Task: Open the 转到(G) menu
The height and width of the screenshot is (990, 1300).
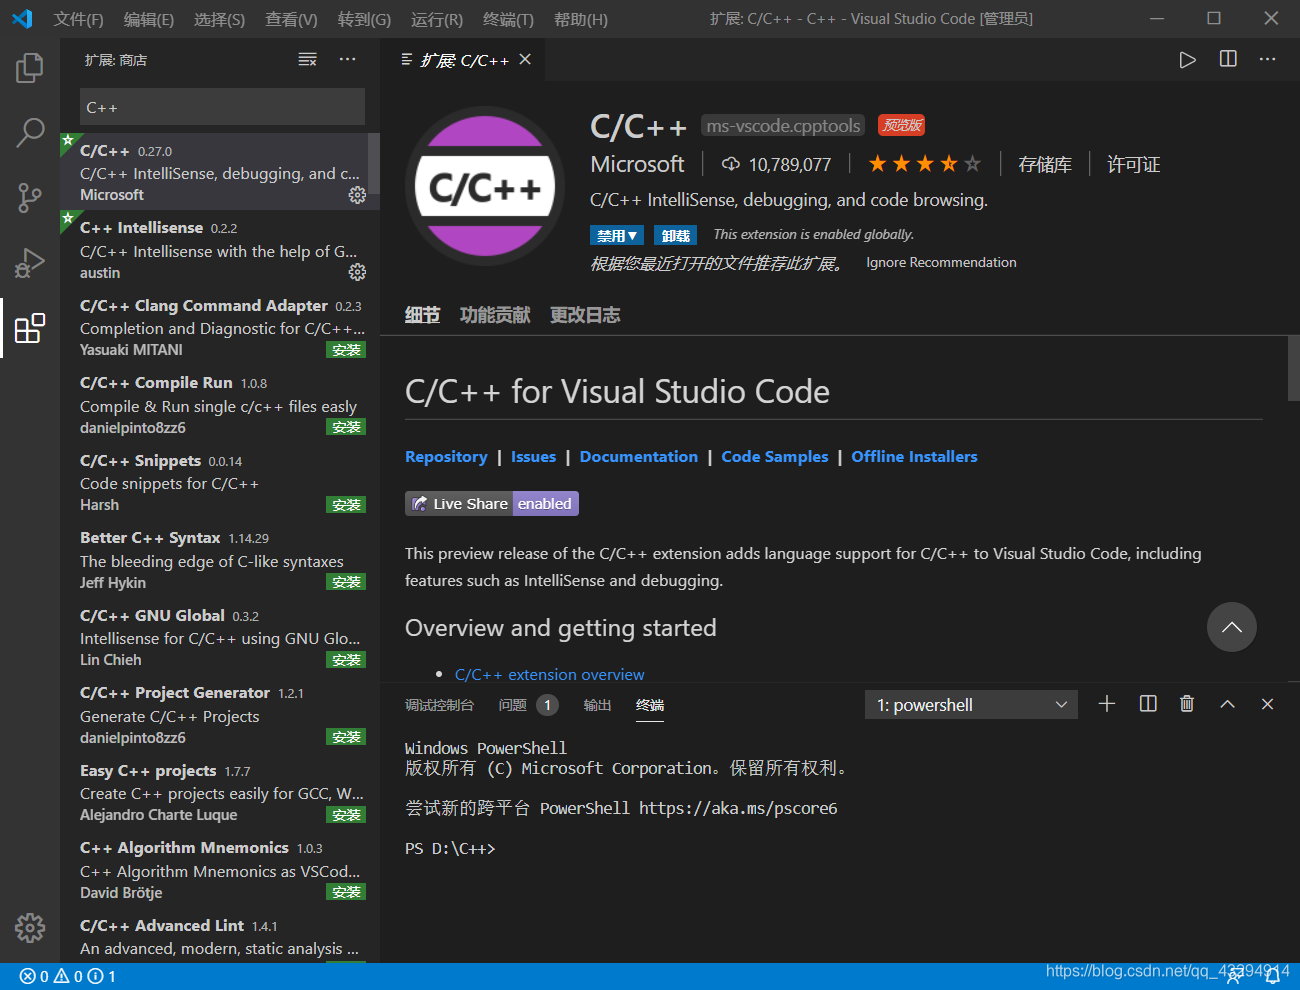Action: pos(364,19)
